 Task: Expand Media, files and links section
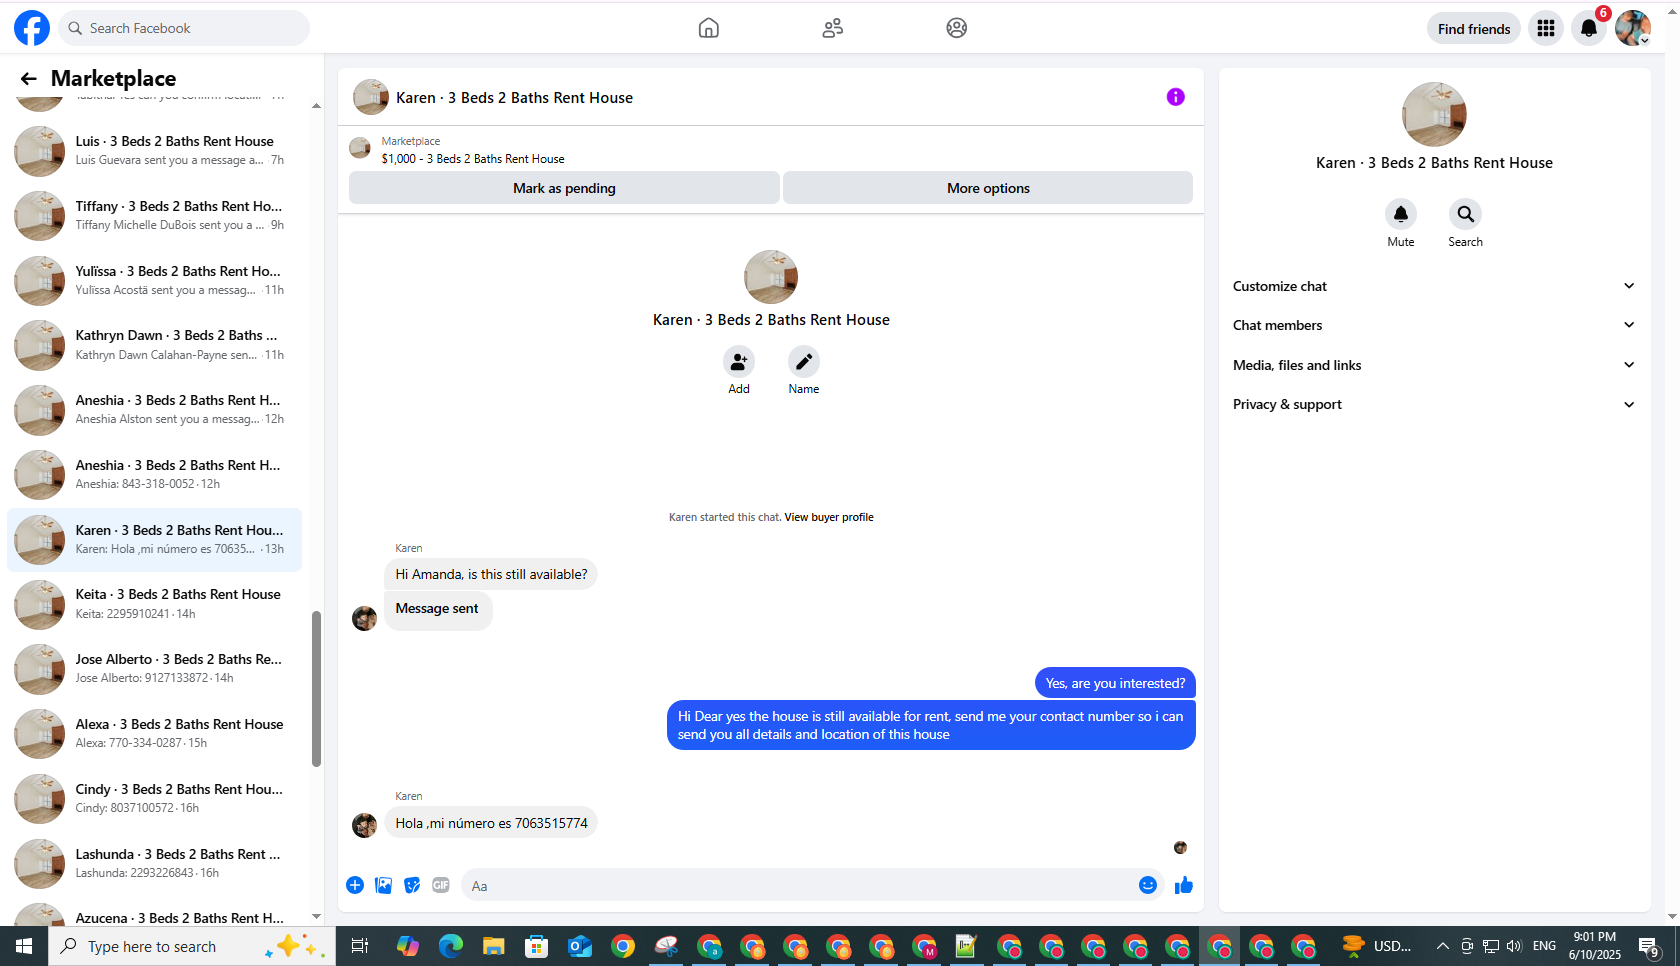pos(1433,365)
